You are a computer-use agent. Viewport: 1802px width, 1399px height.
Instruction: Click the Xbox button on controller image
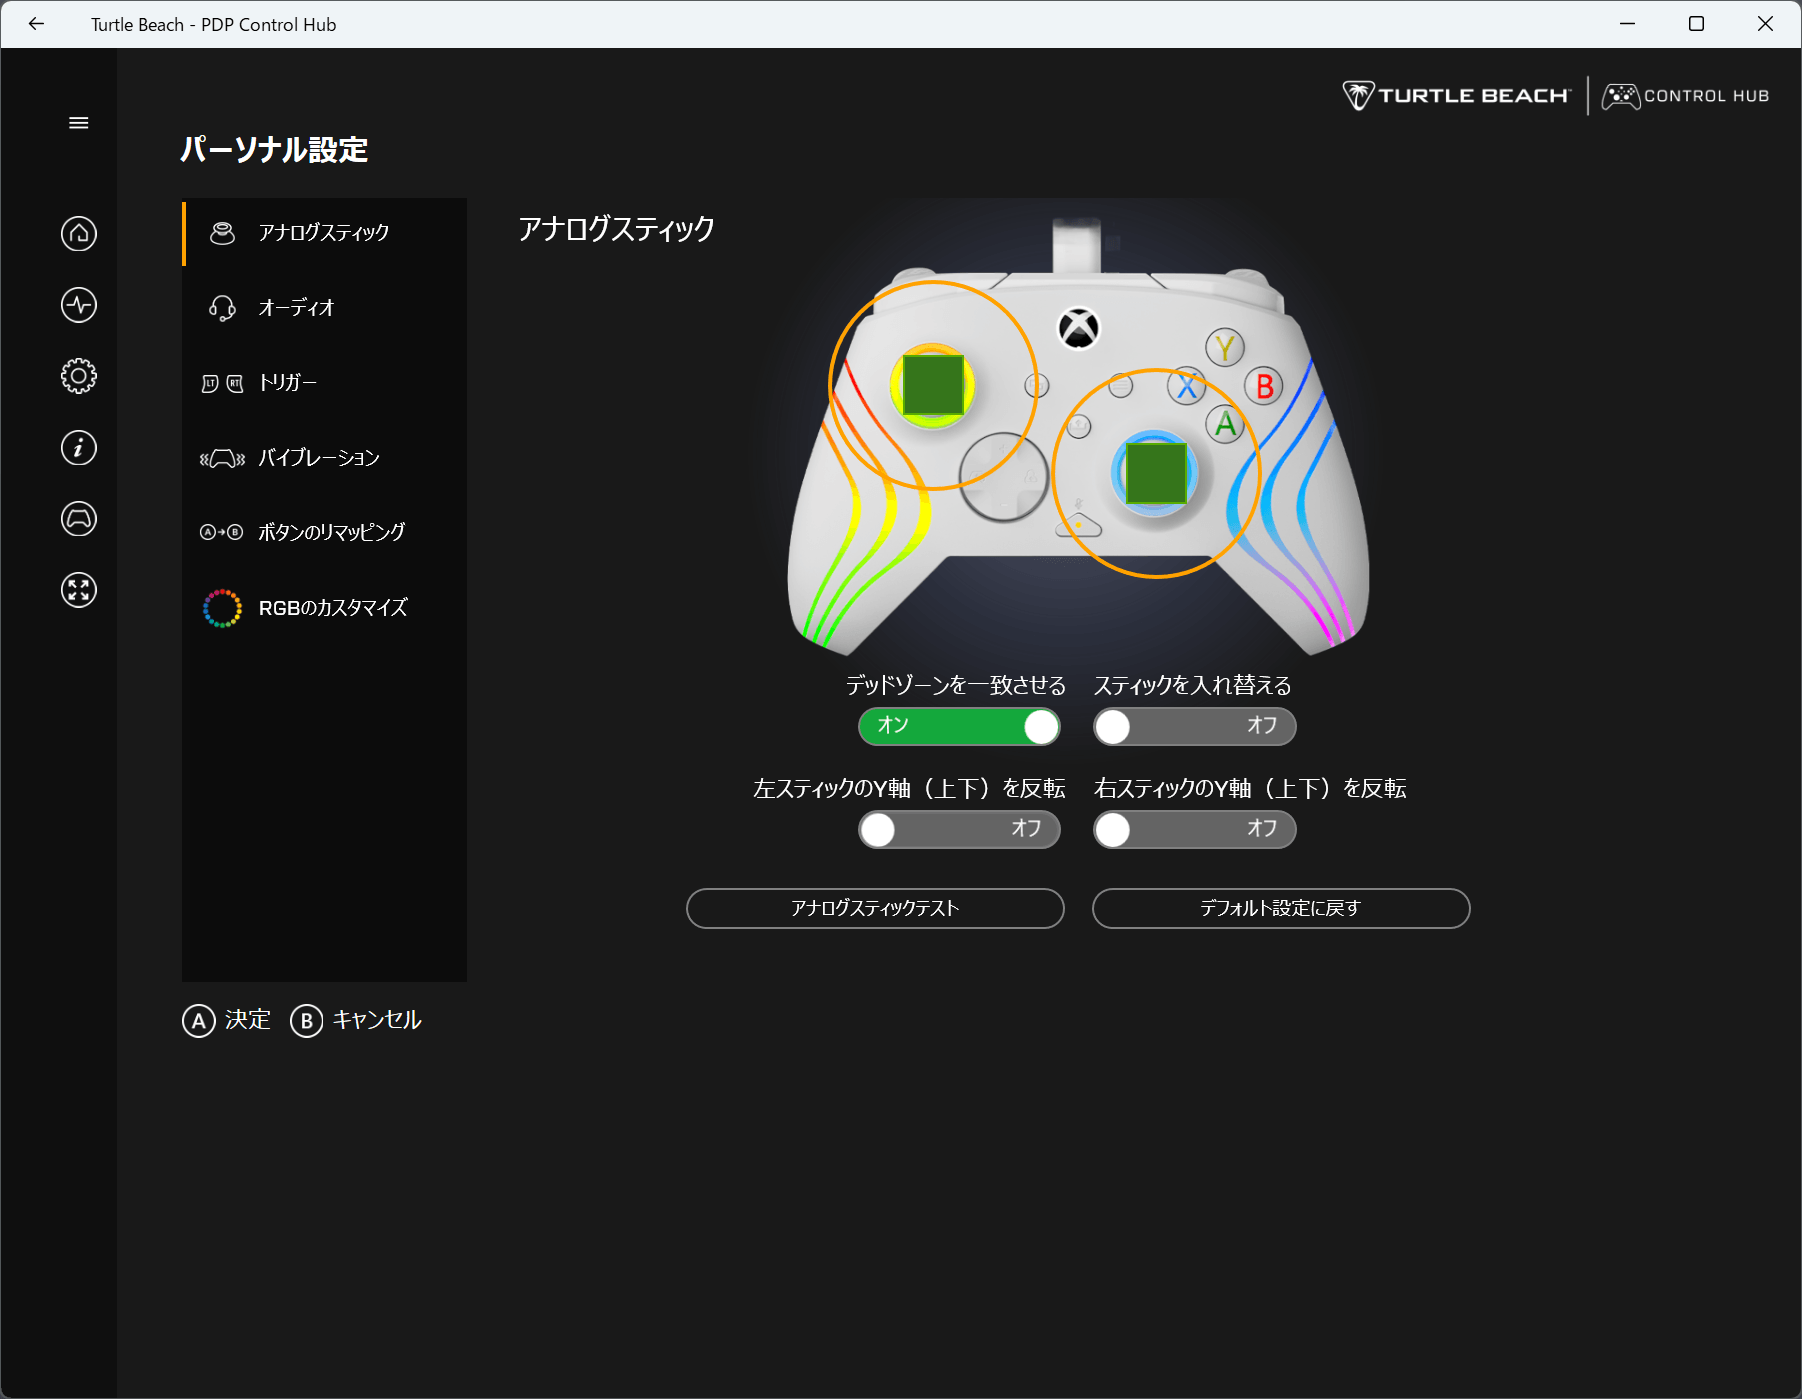pos(1078,328)
